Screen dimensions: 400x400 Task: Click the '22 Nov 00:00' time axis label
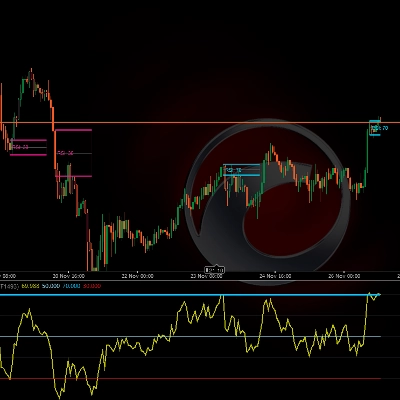pos(138,276)
